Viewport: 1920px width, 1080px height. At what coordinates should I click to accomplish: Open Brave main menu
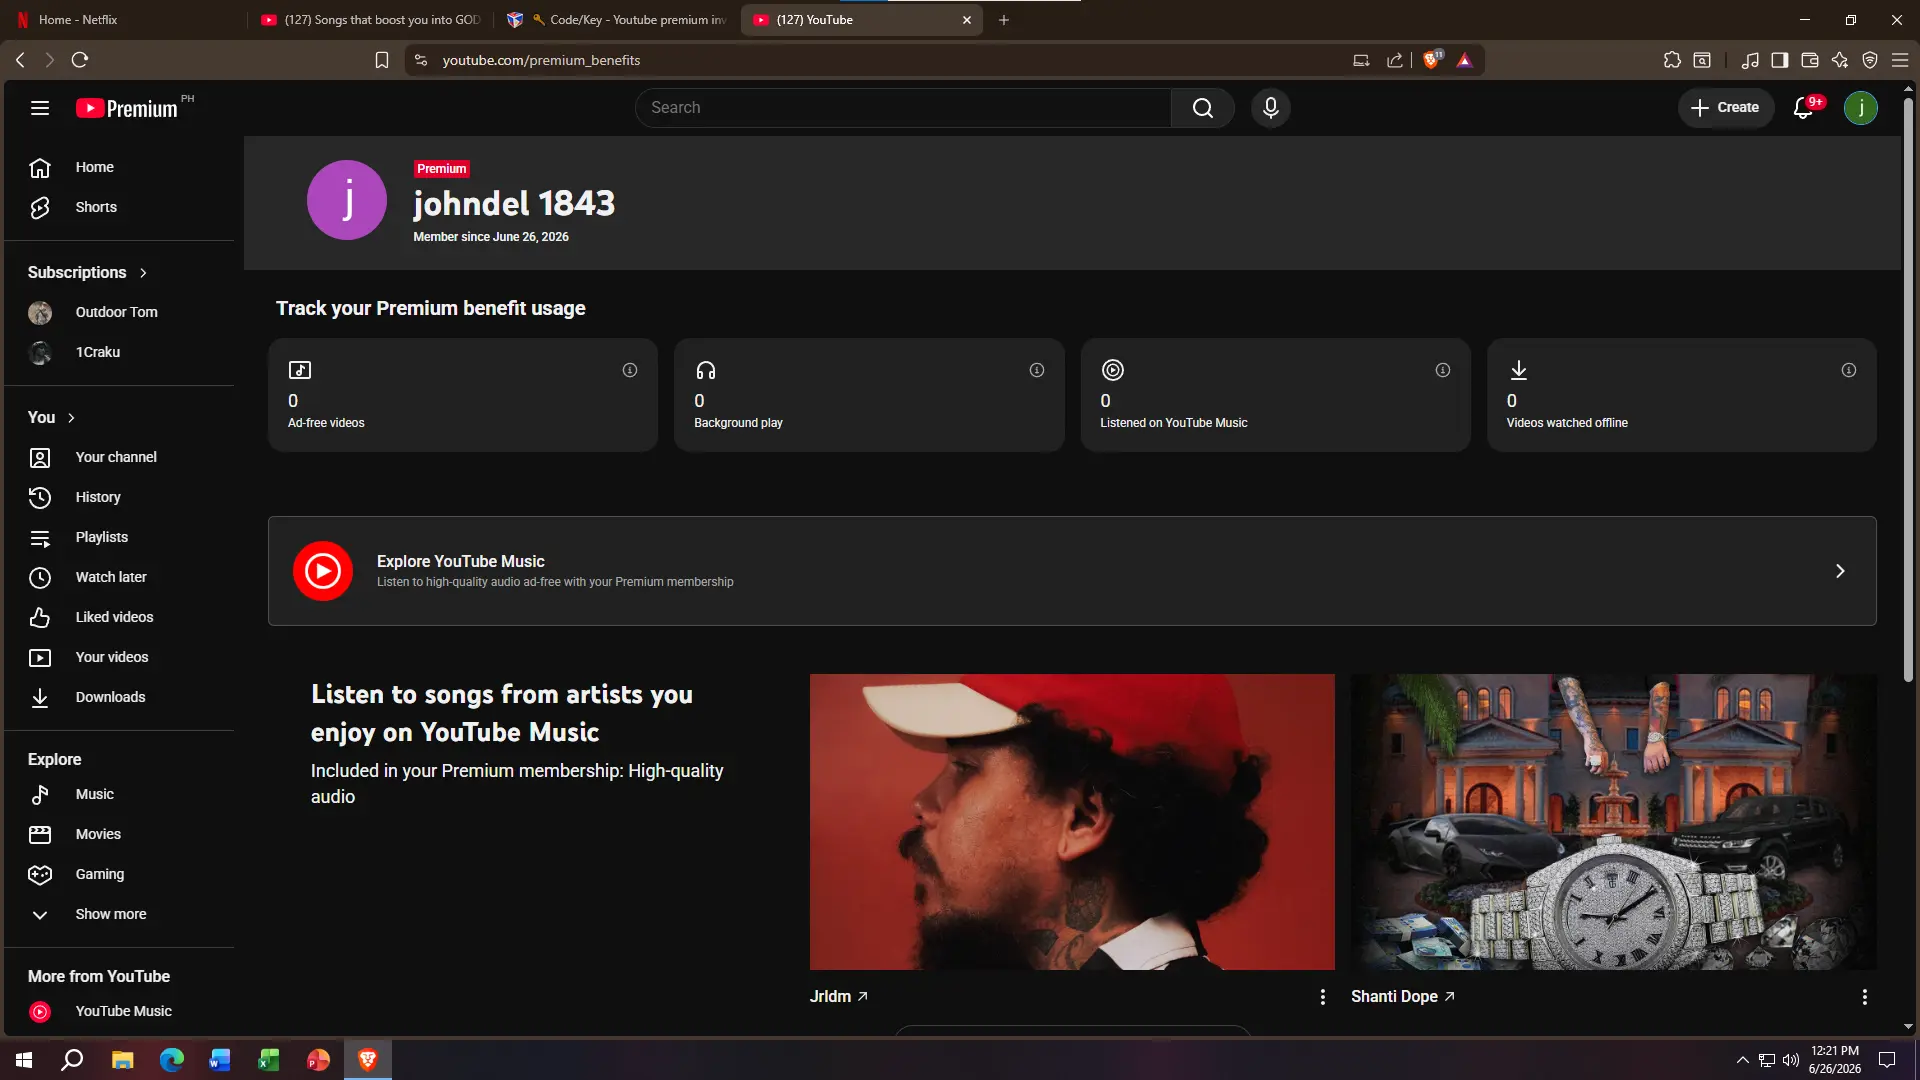point(1900,60)
